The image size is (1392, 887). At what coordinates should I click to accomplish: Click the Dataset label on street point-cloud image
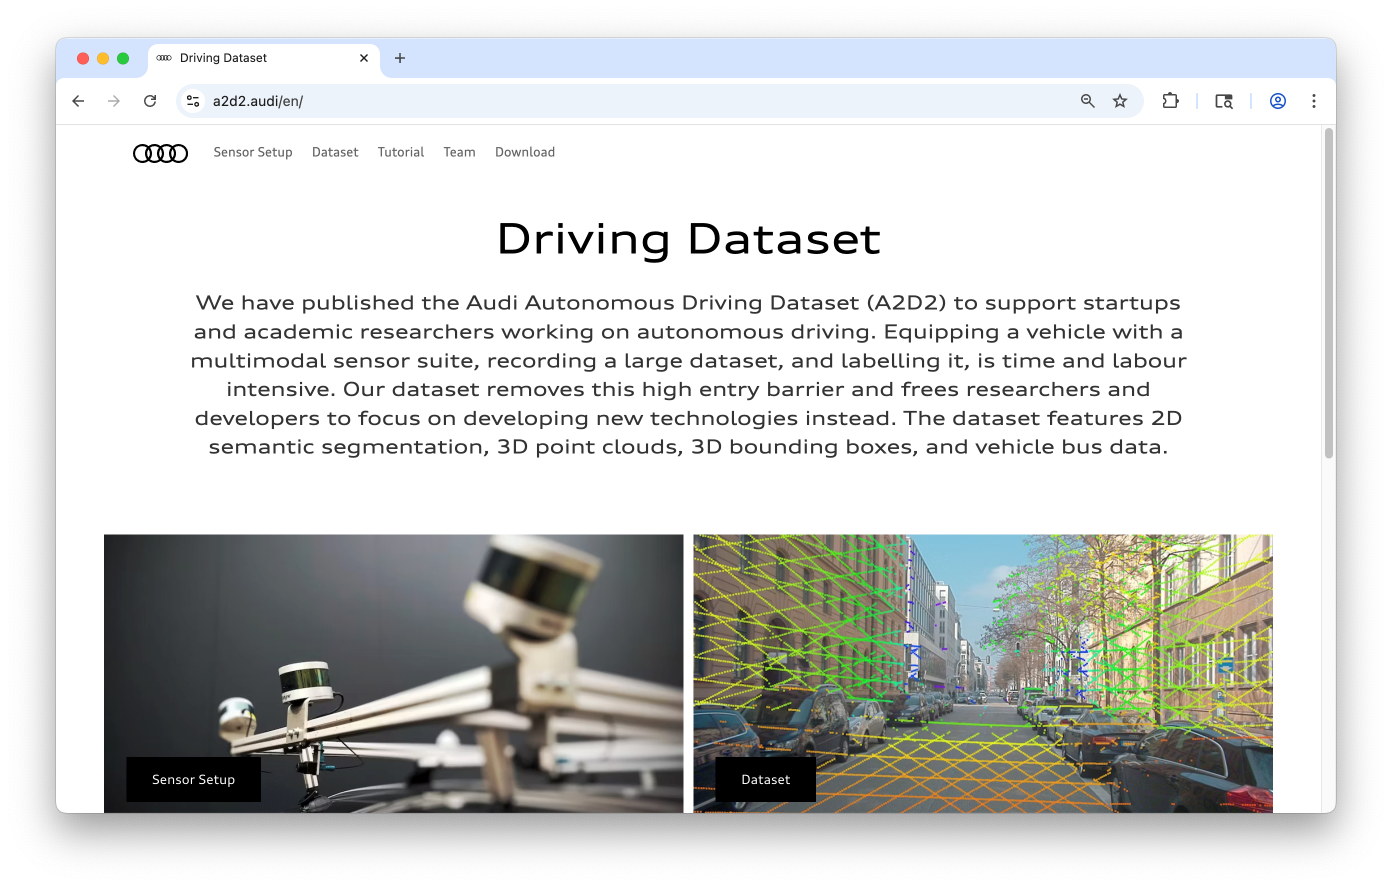765,779
